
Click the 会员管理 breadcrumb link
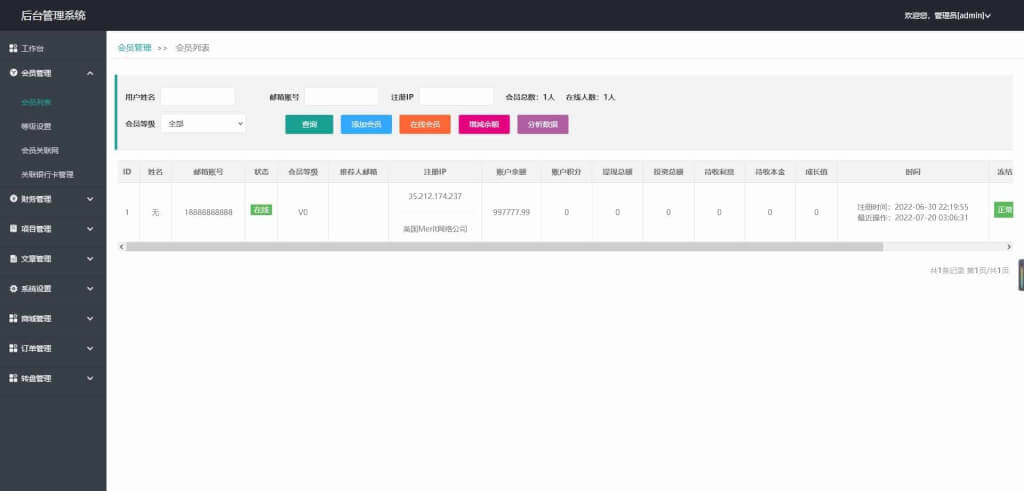135,48
